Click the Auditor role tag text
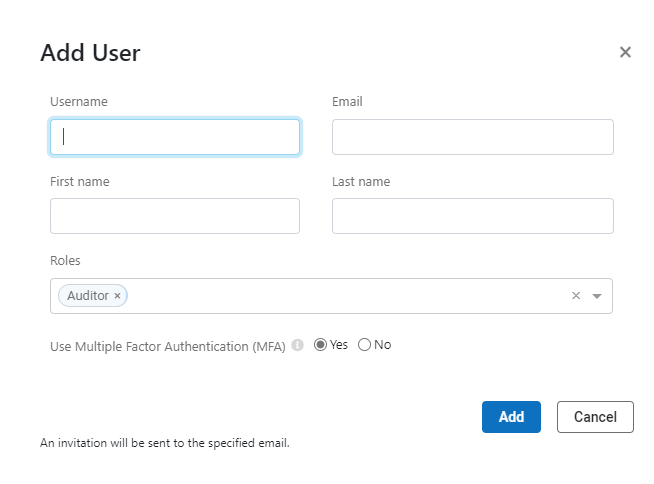654x484 pixels. (x=88, y=296)
